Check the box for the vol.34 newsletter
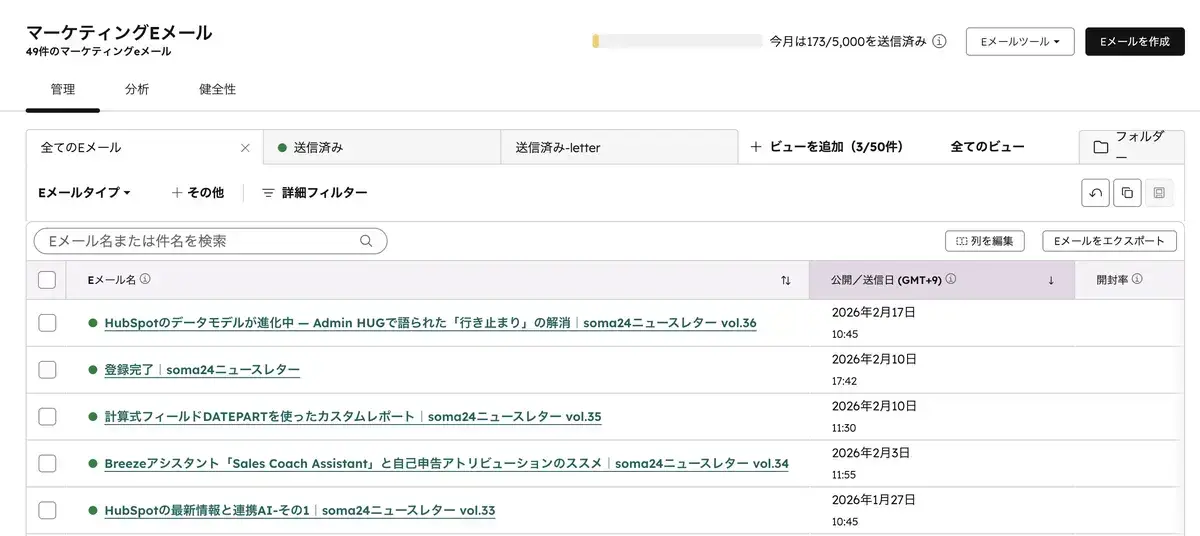The image size is (1200, 536). click(x=47, y=464)
